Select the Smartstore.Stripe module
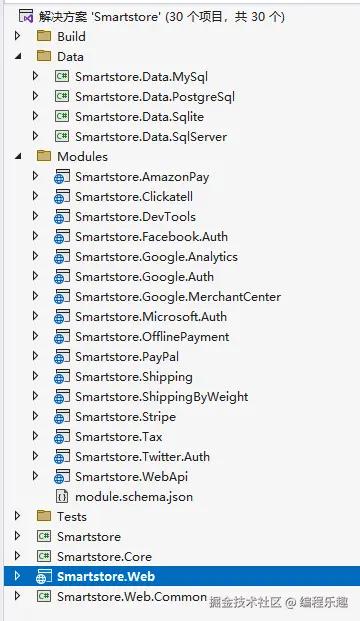The height and width of the screenshot is (621, 360). (125, 417)
